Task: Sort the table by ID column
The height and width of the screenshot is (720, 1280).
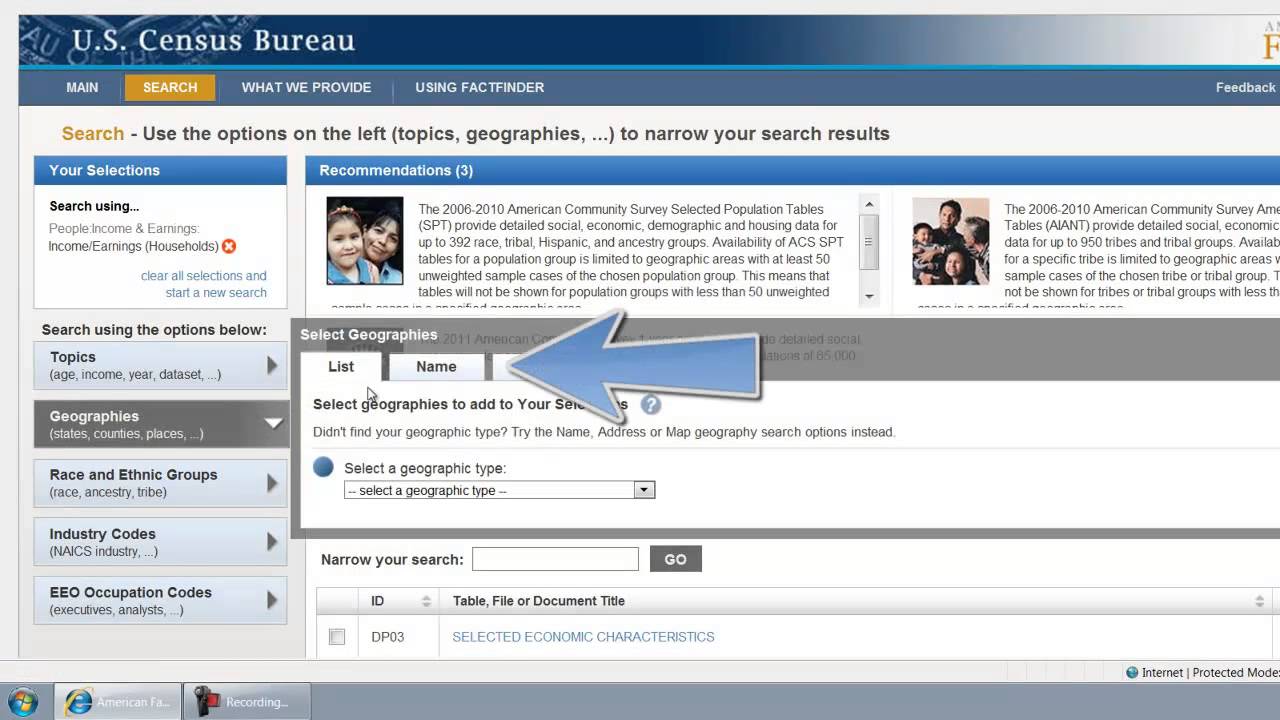Action: pos(398,601)
